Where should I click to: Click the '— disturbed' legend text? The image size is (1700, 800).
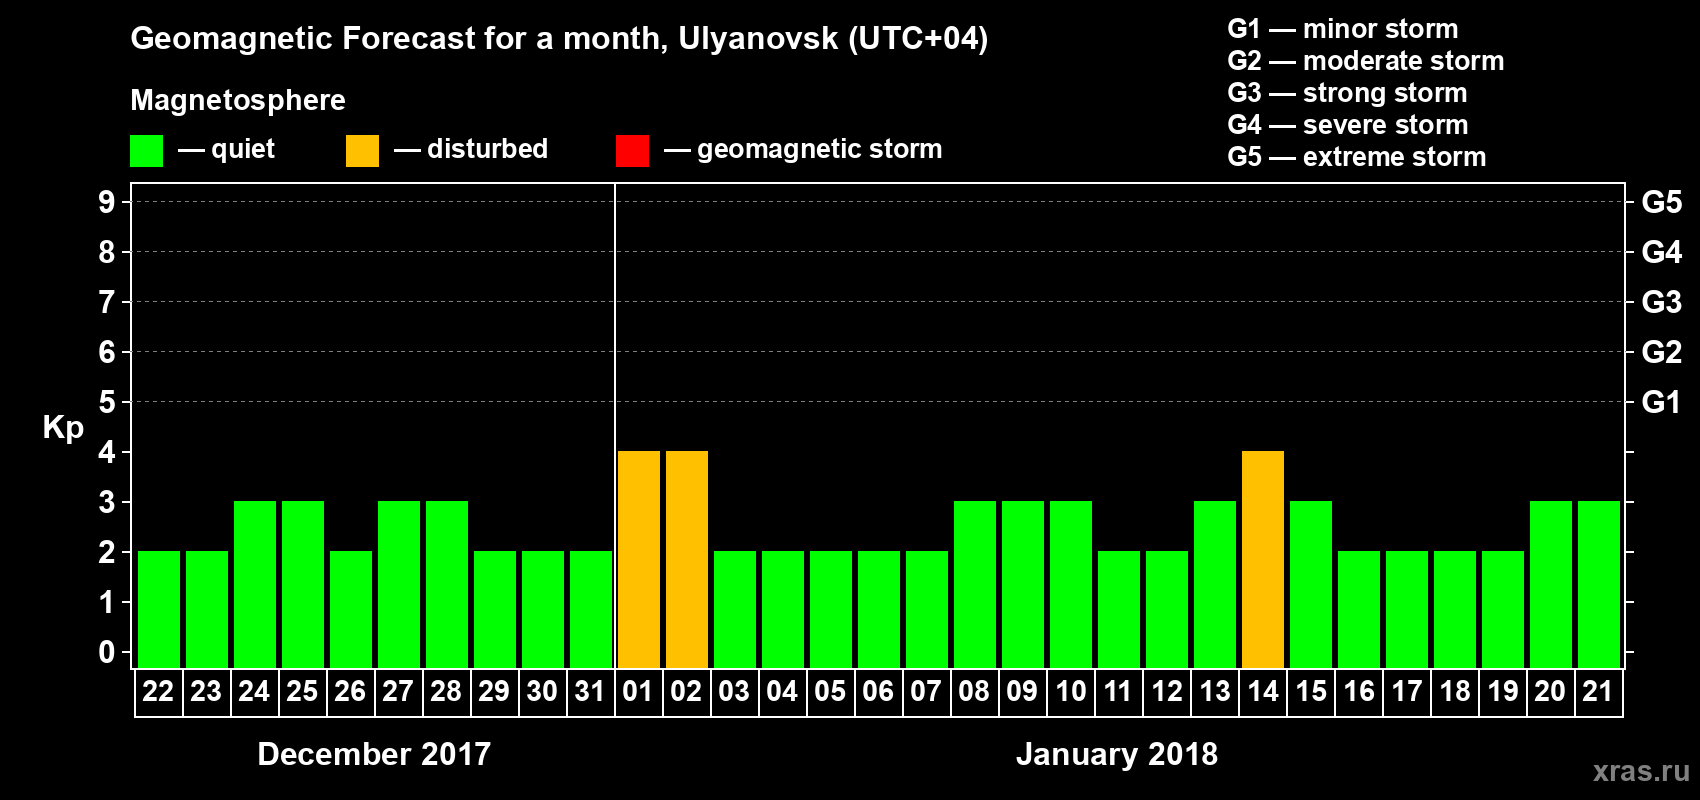471,149
